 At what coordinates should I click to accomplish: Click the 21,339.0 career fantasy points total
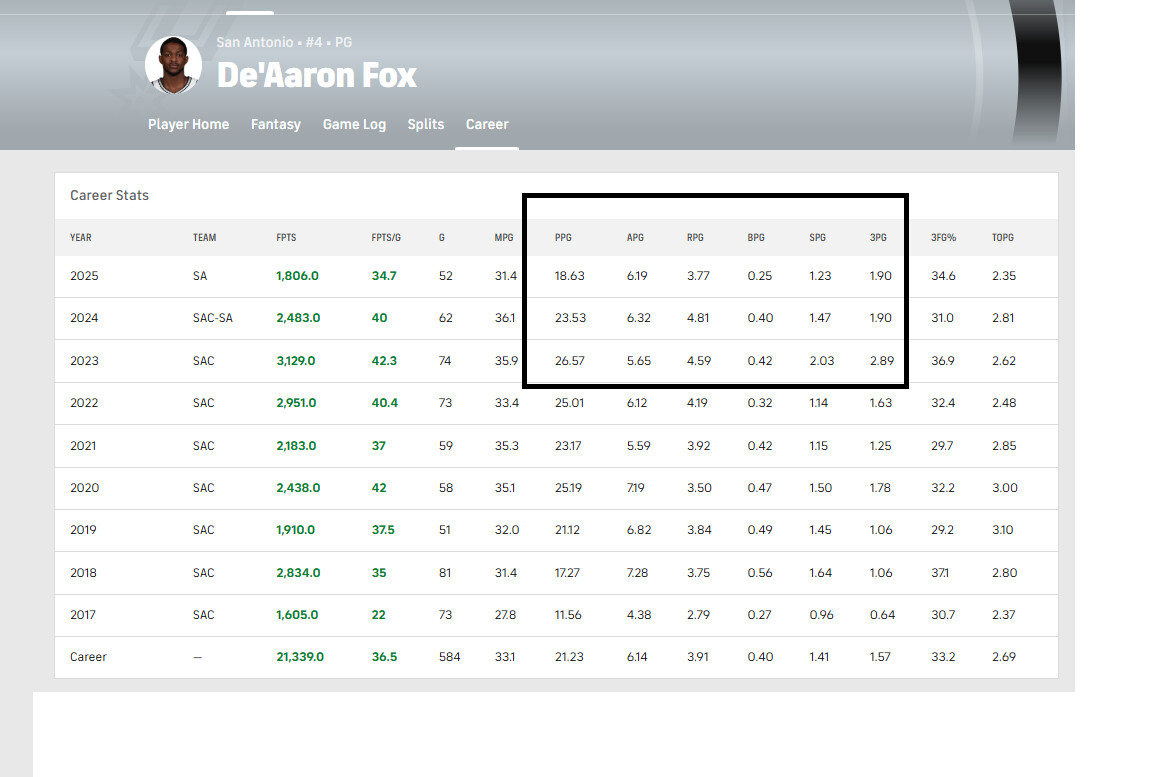(300, 657)
